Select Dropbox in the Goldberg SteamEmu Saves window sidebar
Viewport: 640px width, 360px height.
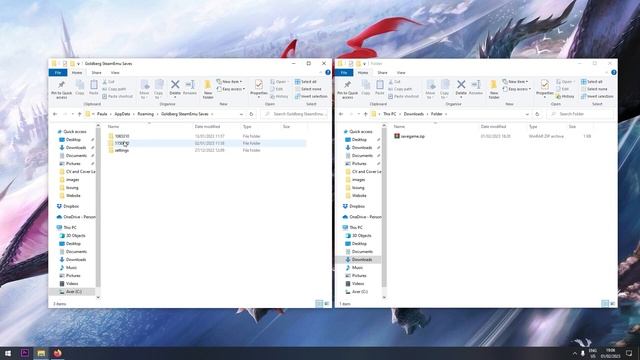tap(71, 206)
